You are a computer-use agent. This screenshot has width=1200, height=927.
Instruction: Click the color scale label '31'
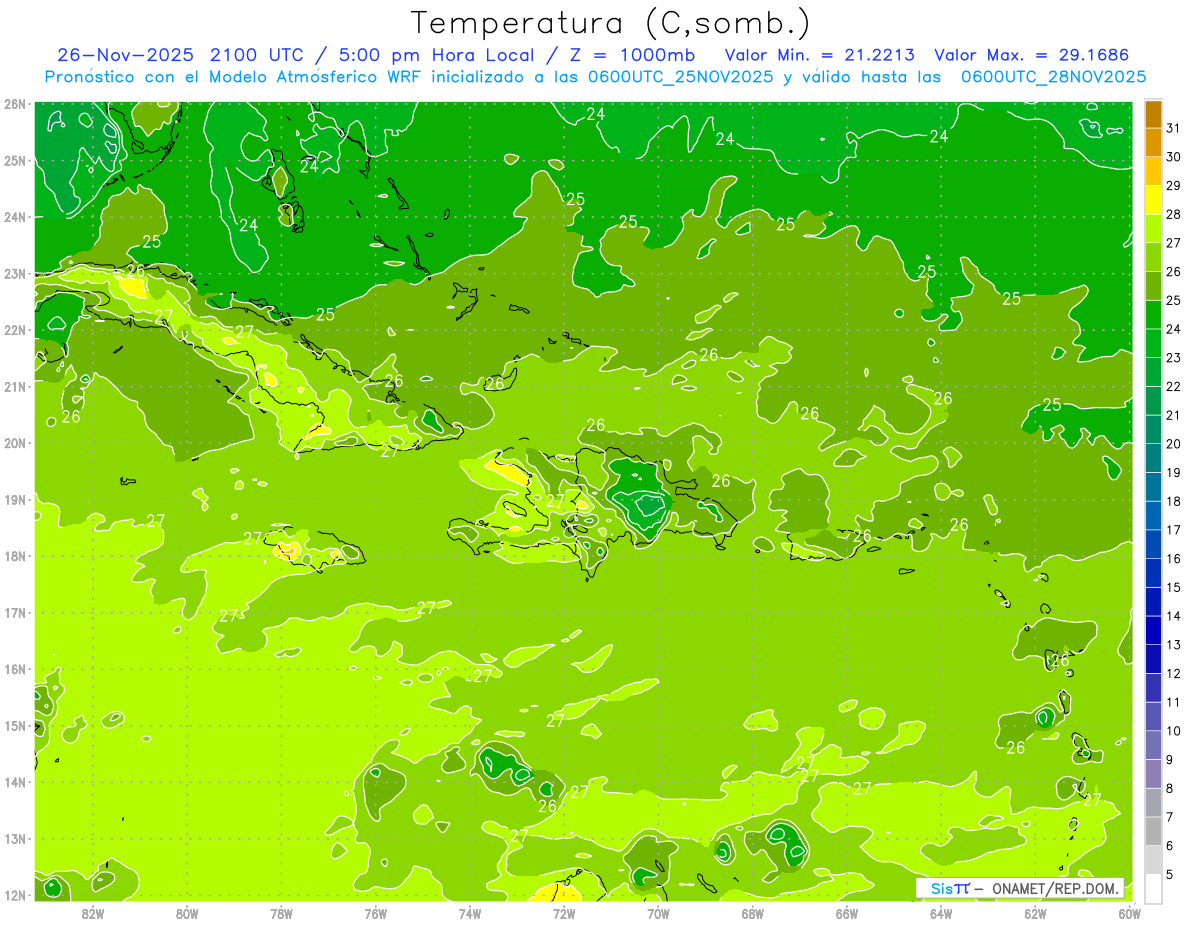(x=1174, y=128)
